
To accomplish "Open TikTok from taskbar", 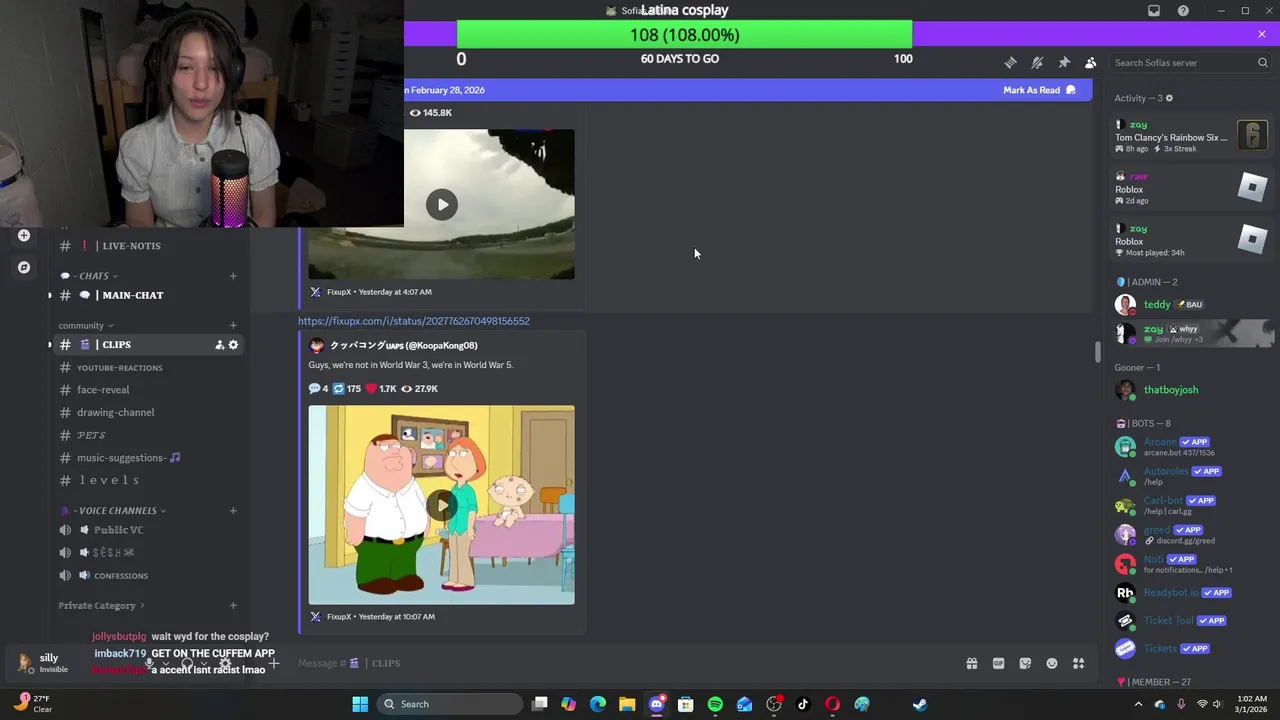I will tap(803, 704).
